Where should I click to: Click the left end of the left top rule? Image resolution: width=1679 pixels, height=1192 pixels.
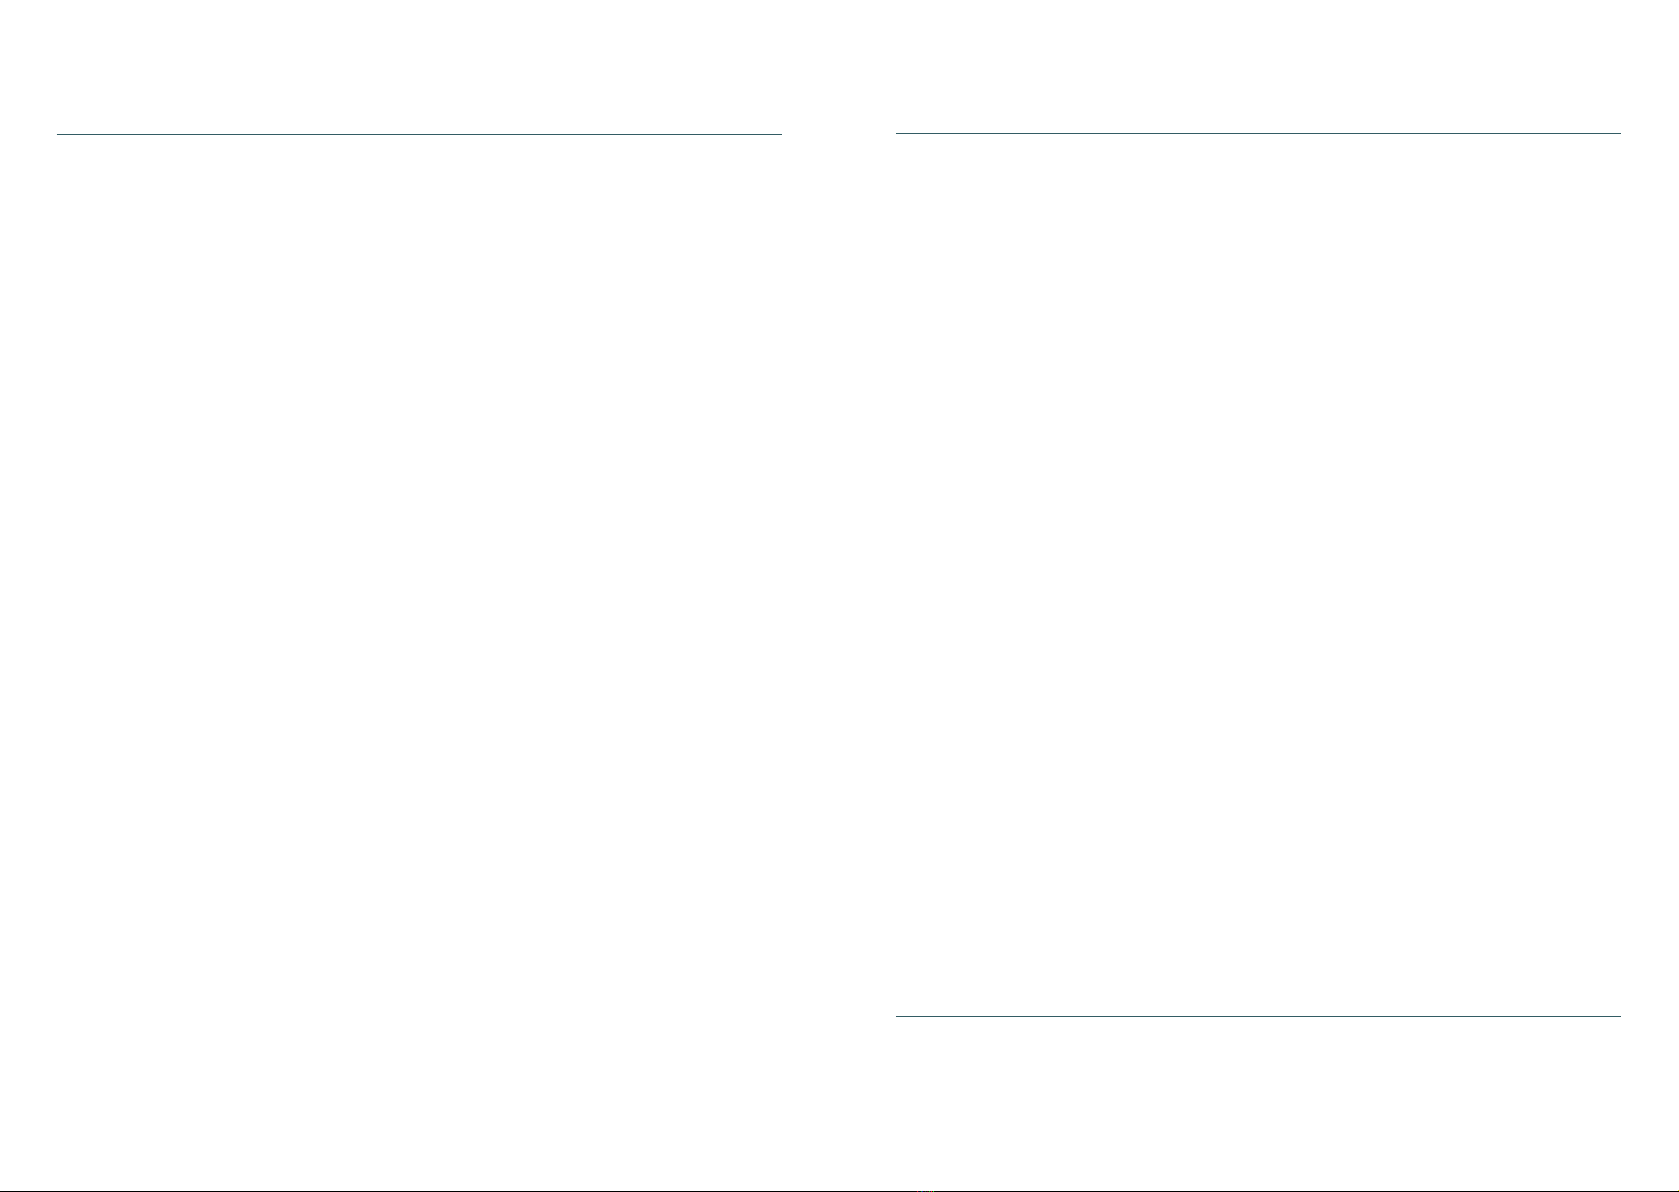59,133
